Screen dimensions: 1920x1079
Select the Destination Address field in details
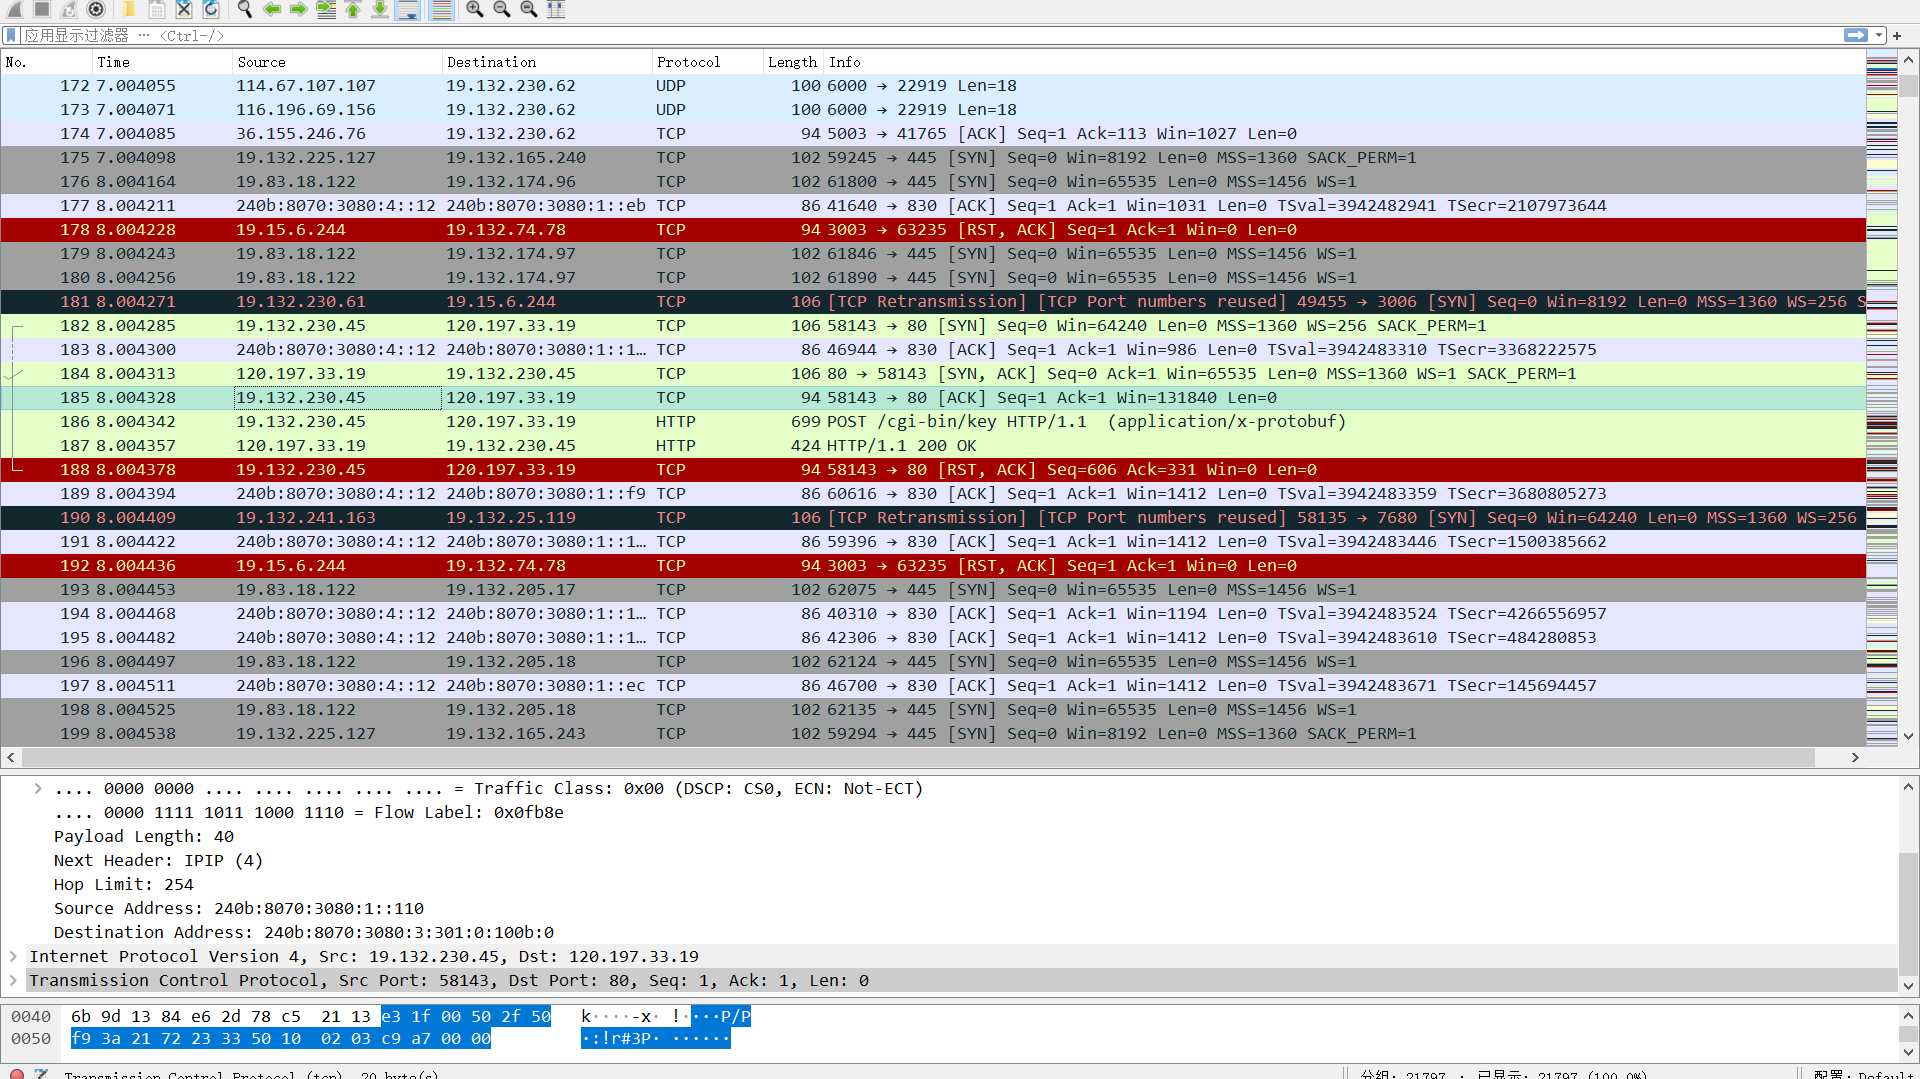304,933
